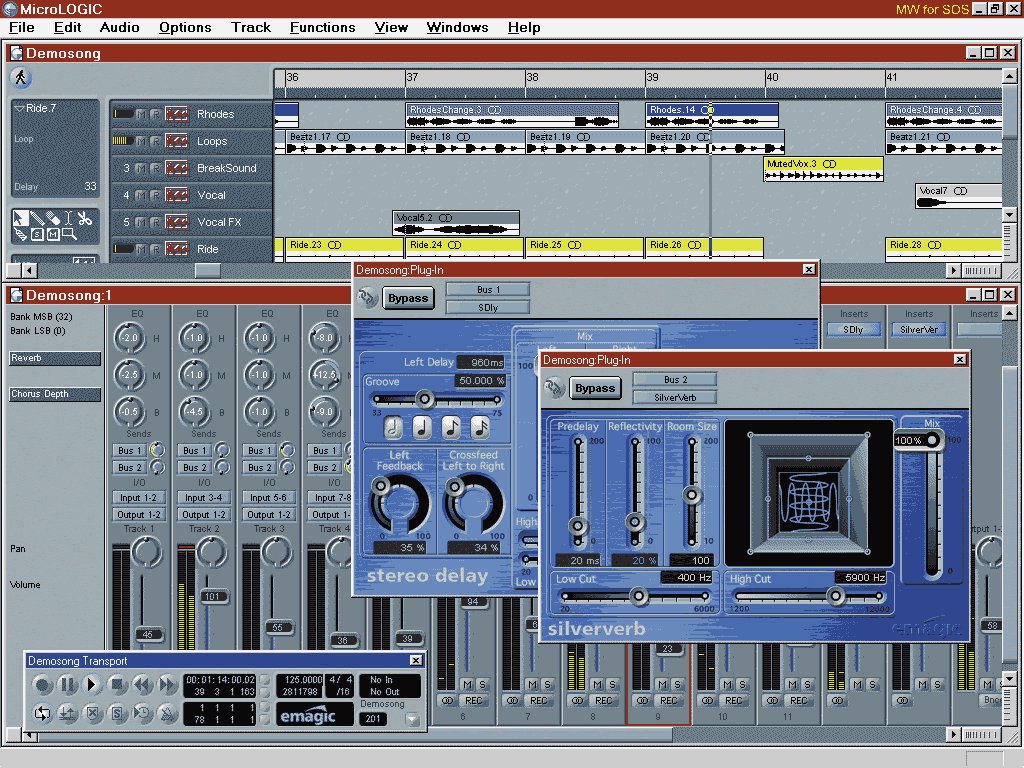Screen dimensions: 1024x768
Task: Solo mixer channel 8
Action: 612,684
